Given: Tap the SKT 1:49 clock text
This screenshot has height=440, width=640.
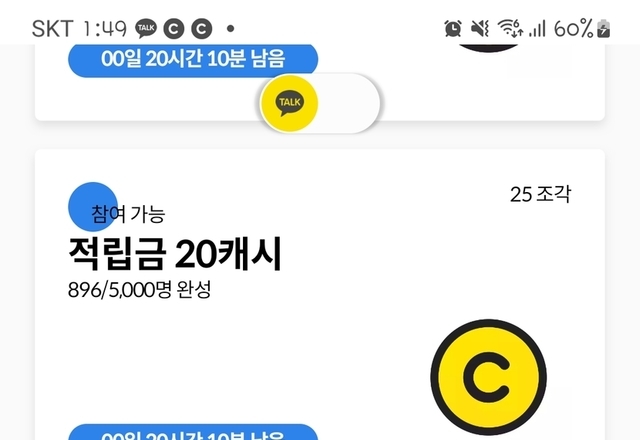Looking at the screenshot, I should click(x=79, y=29).
